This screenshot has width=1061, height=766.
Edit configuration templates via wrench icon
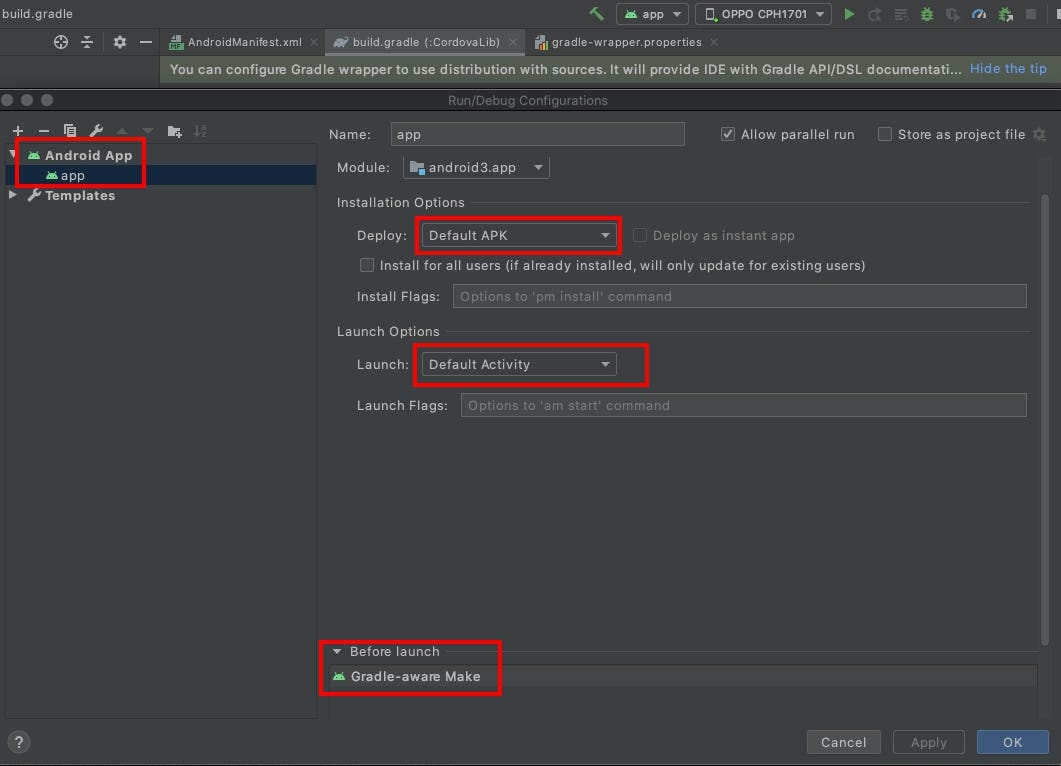click(x=96, y=130)
